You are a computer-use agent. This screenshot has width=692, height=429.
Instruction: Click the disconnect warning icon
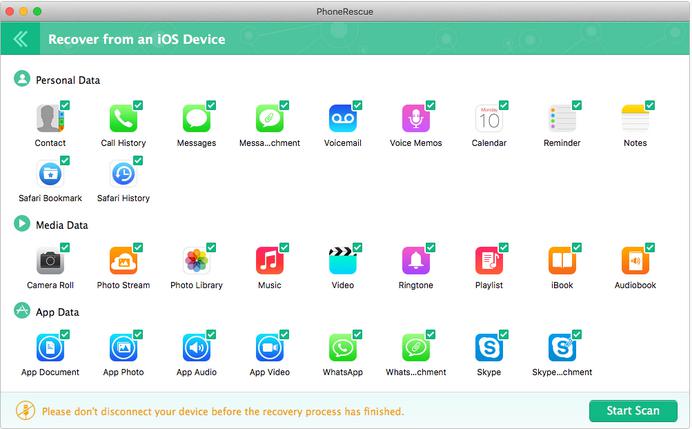tap(26, 410)
